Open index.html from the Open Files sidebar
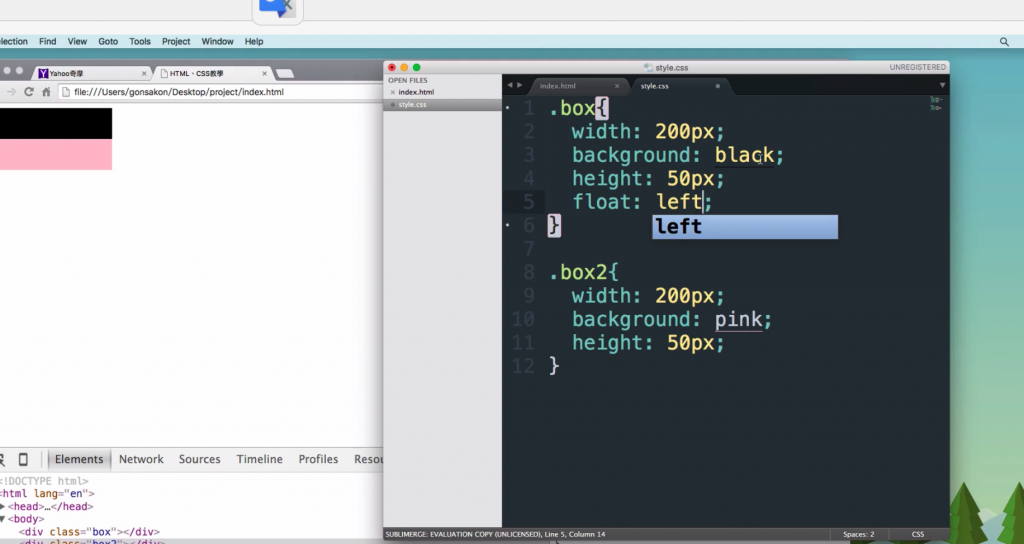The image size is (1024, 544). tap(416, 92)
